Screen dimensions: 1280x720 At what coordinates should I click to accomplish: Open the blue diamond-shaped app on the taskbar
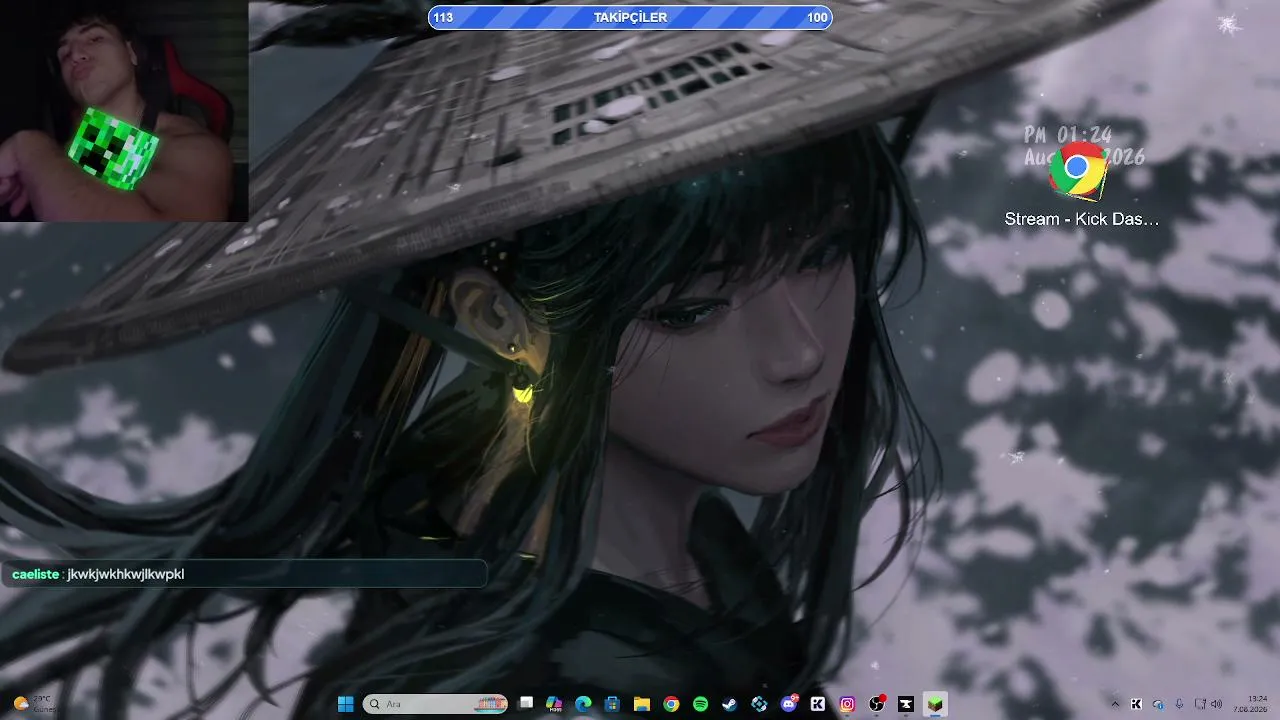click(x=759, y=704)
